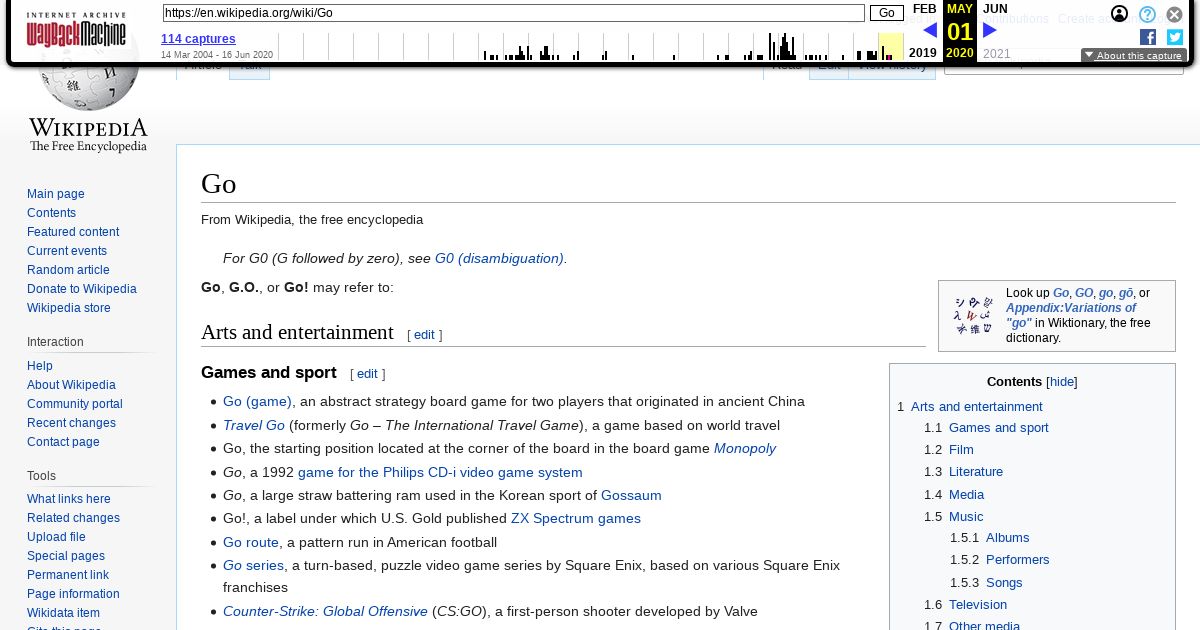Jump to contents entry 1.2 Film
Viewport: 1200px width, 630px height.
[x=949, y=450]
